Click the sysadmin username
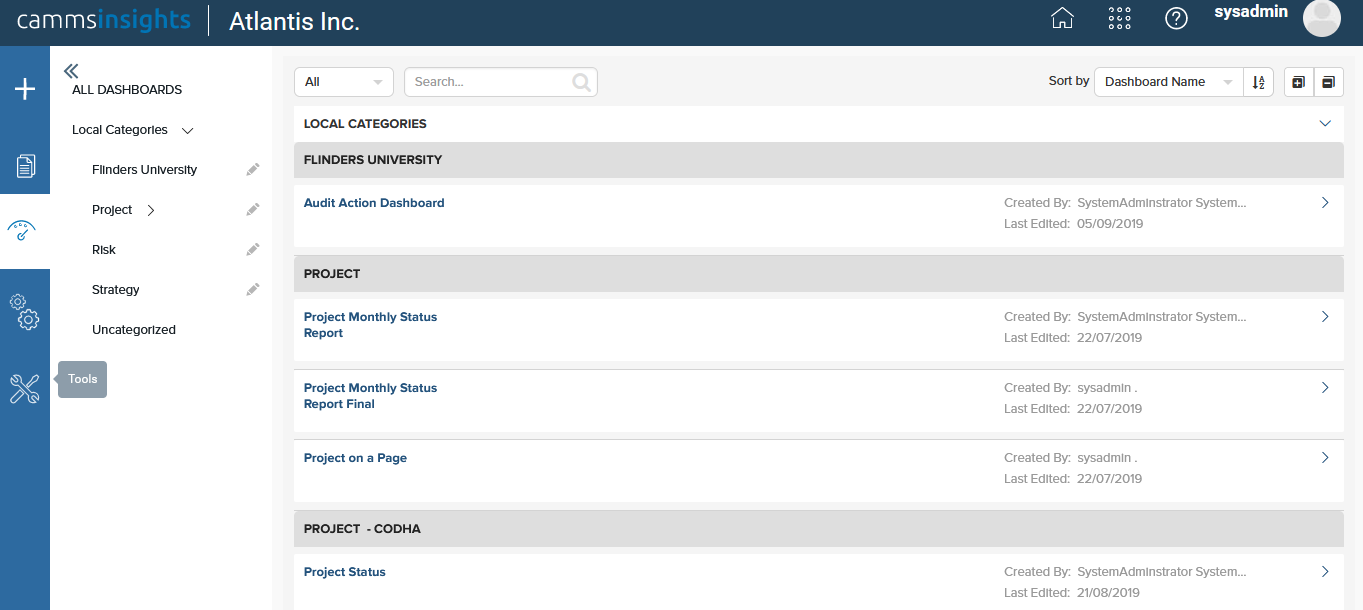This screenshot has width=1363, height=610. point(1251,12)
